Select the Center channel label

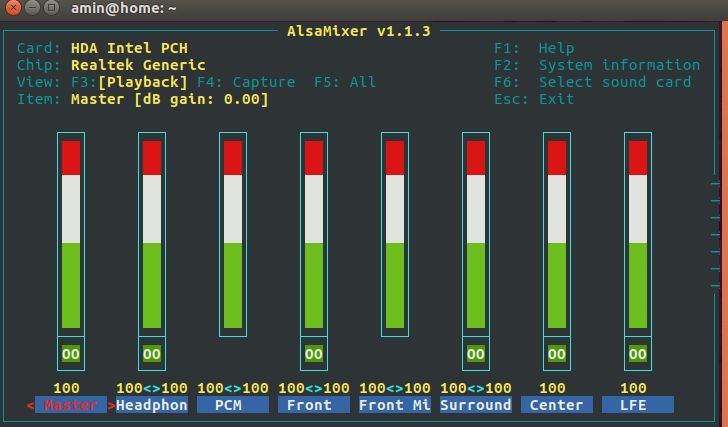(x=557, y=405)
